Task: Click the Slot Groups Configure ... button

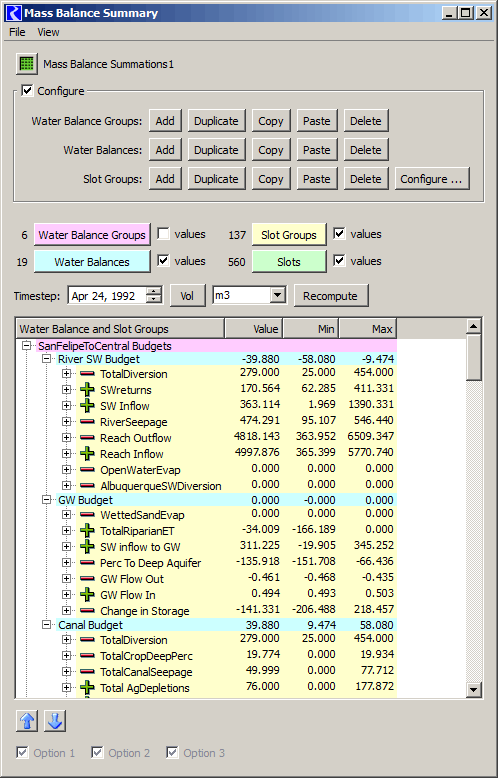Action: pyautogui.click(x=432, y=179)
